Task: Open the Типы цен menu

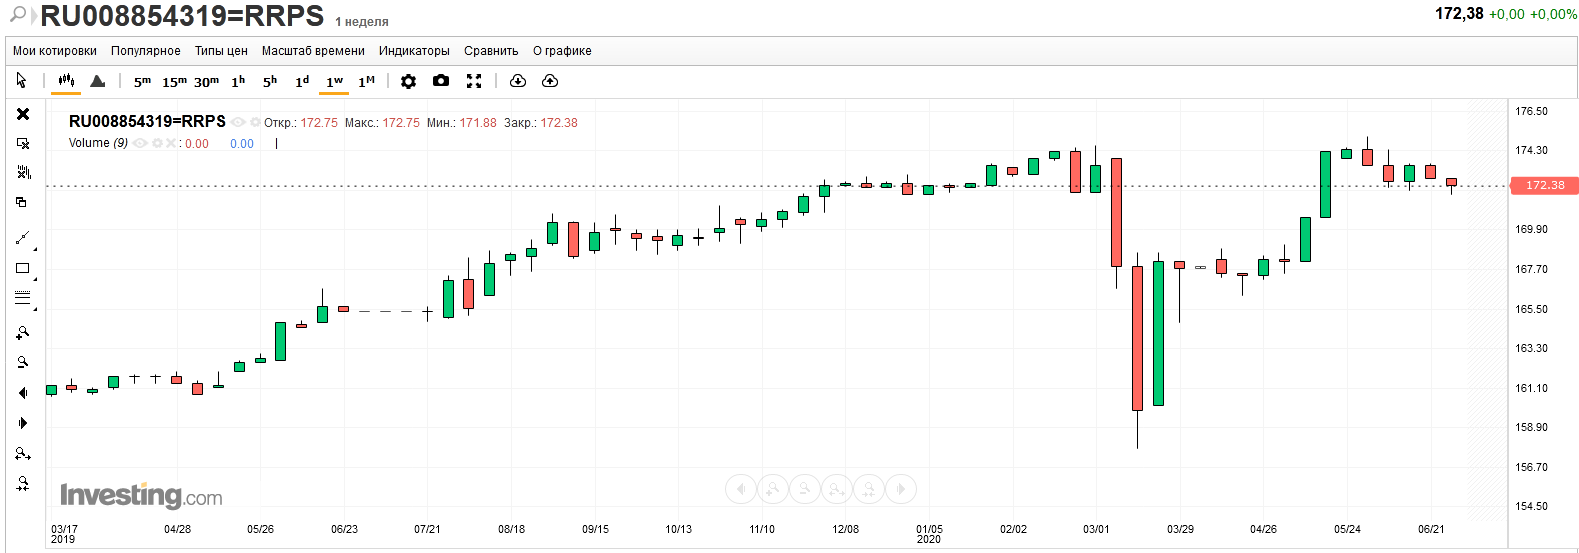Action: click(x=221, y=51)
